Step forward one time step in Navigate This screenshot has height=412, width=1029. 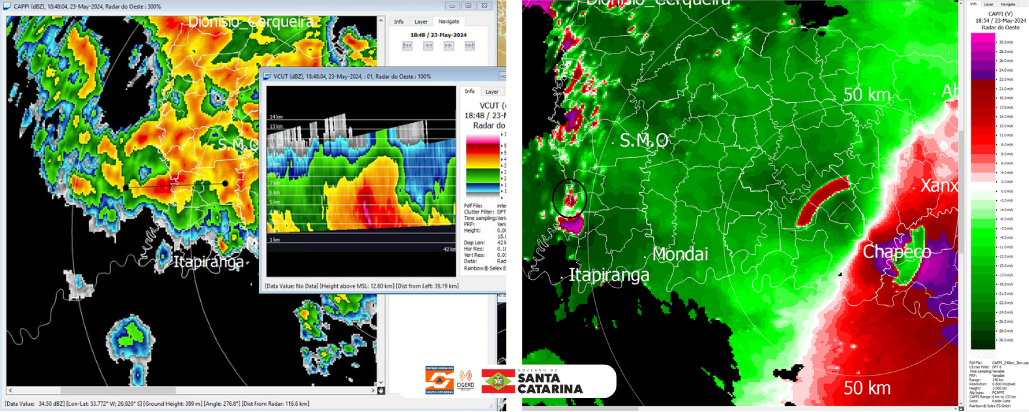[449, 46]
